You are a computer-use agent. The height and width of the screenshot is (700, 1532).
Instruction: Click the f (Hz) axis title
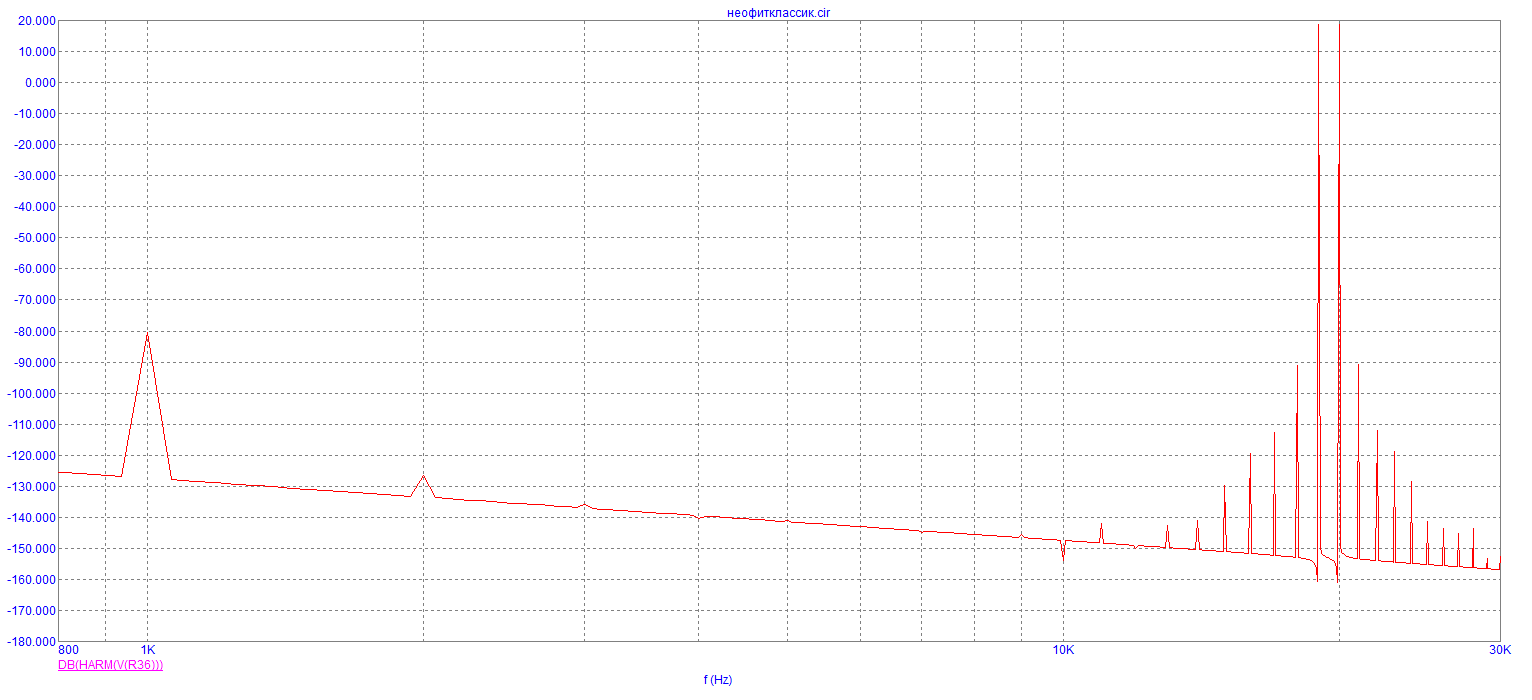coord(718,680)
